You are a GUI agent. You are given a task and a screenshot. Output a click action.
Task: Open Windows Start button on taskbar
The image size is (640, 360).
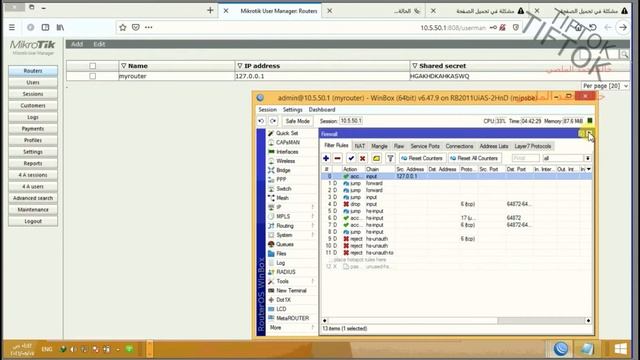point(620,349)
